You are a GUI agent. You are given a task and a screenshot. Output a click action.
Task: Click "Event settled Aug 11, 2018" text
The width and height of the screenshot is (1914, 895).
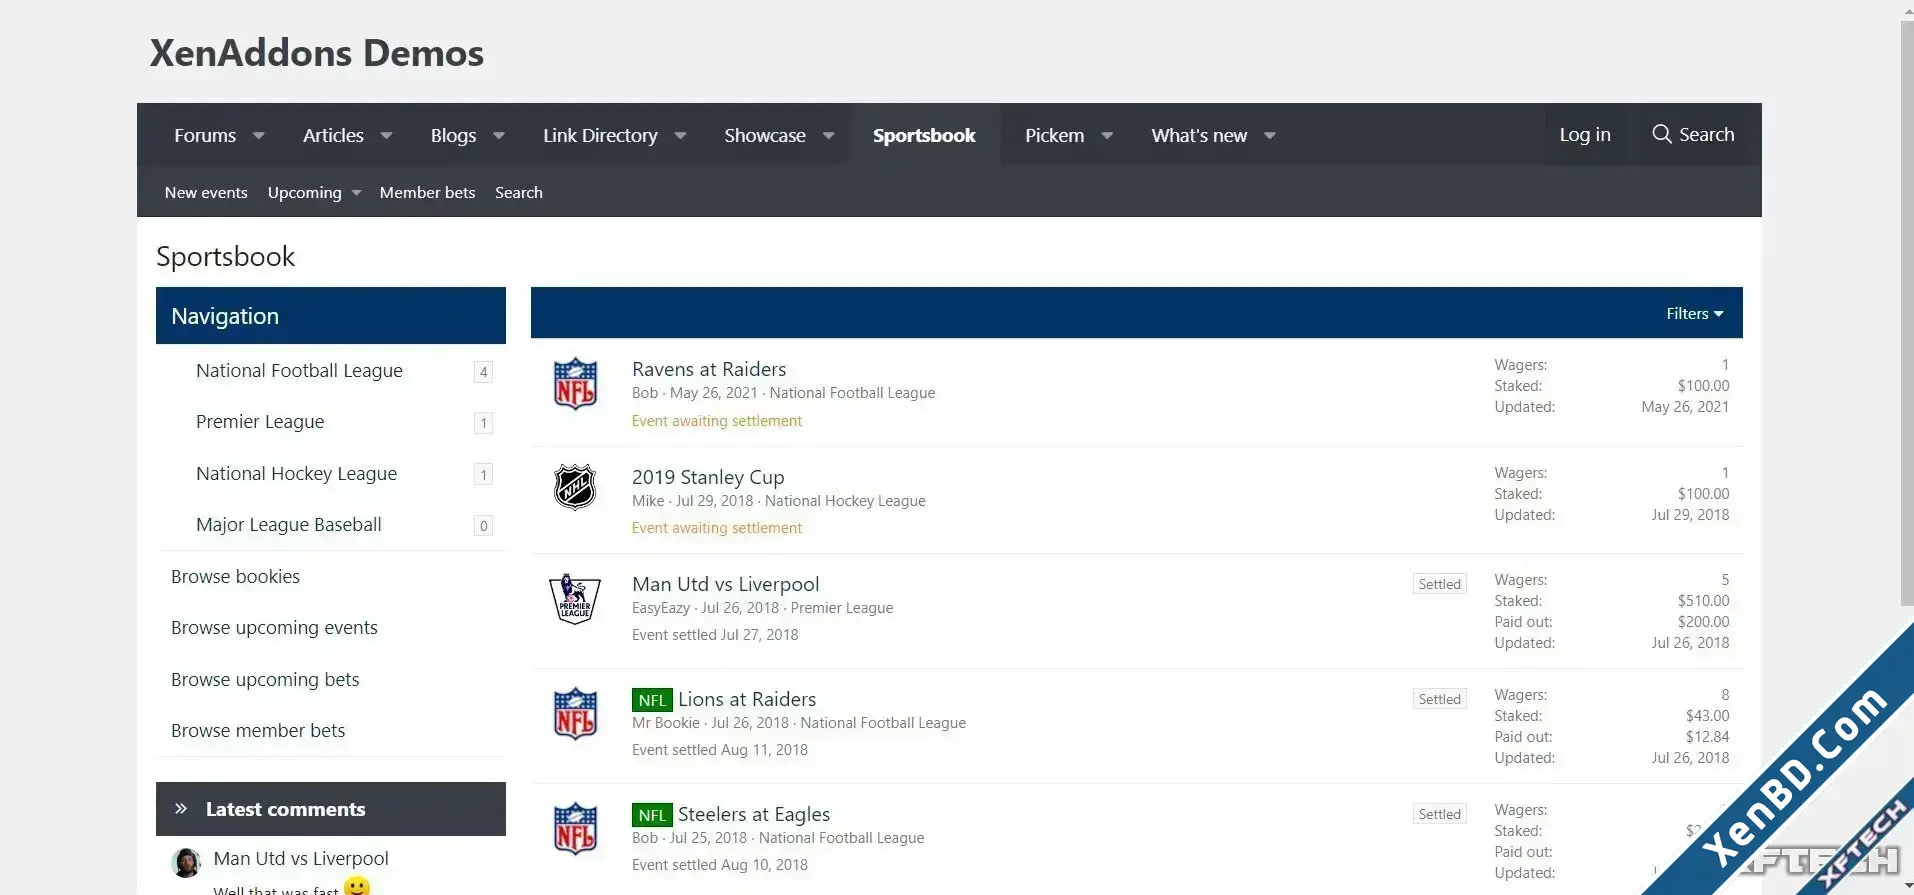[x=720, y=750]
